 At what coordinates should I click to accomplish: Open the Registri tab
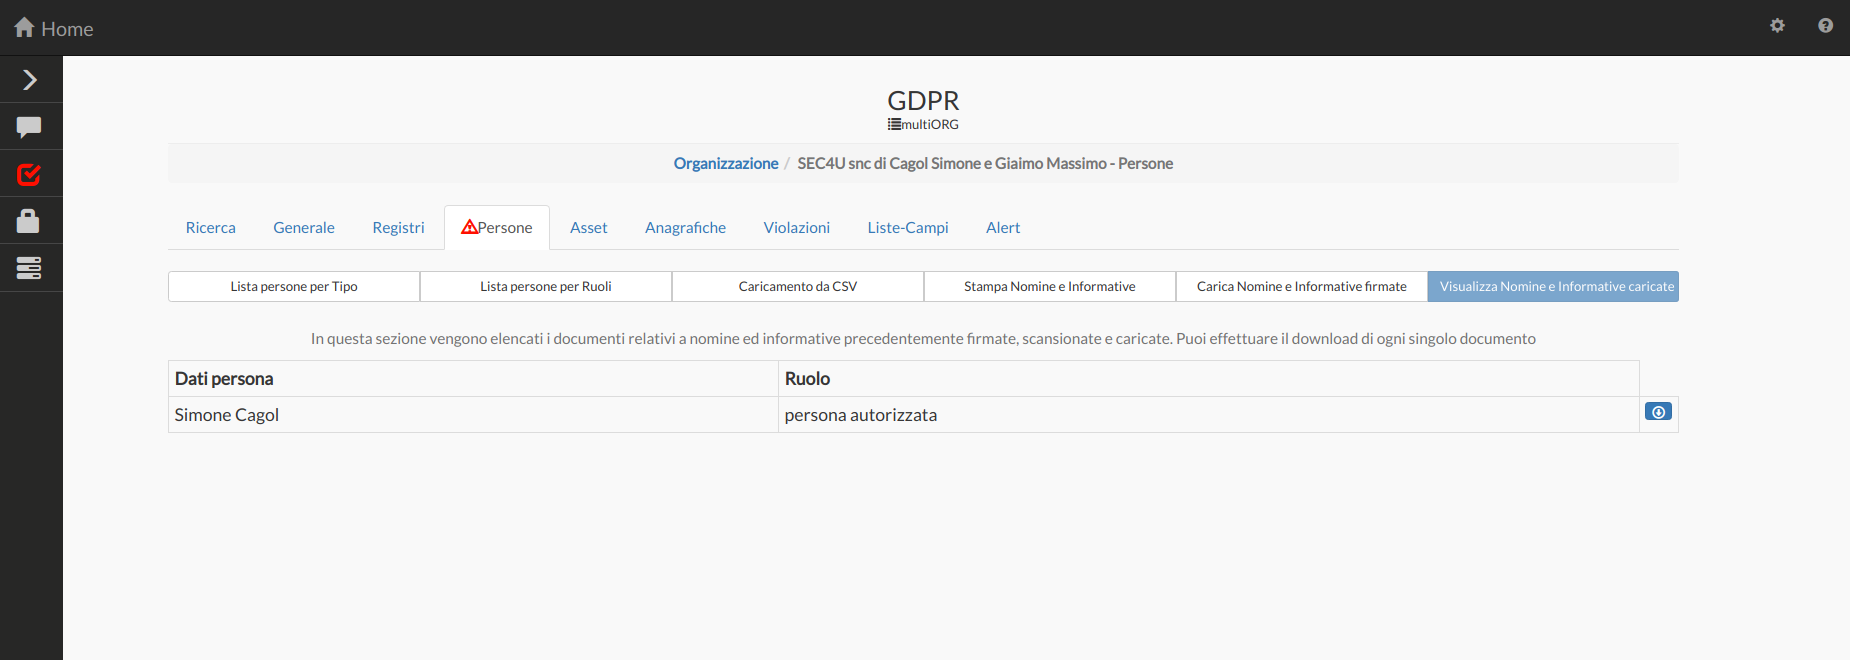398,228
